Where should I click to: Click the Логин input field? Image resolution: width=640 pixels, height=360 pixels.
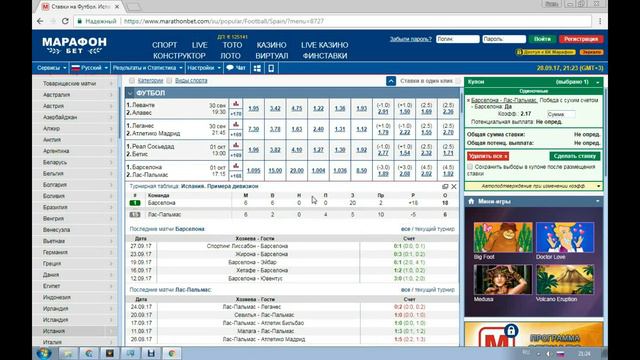[458, 39]
